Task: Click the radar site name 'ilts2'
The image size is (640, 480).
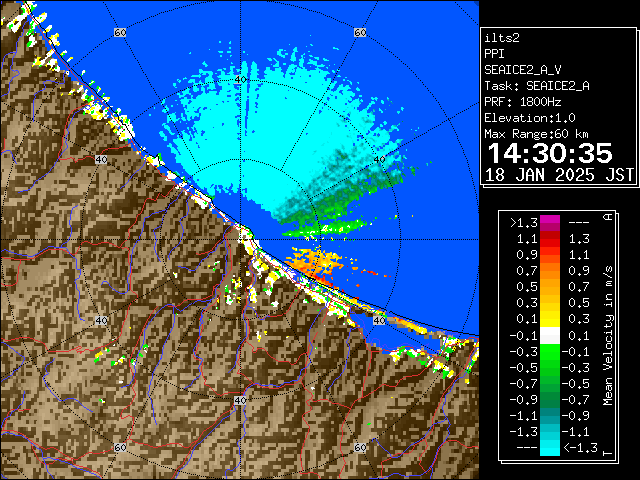Action: point(502,38)
